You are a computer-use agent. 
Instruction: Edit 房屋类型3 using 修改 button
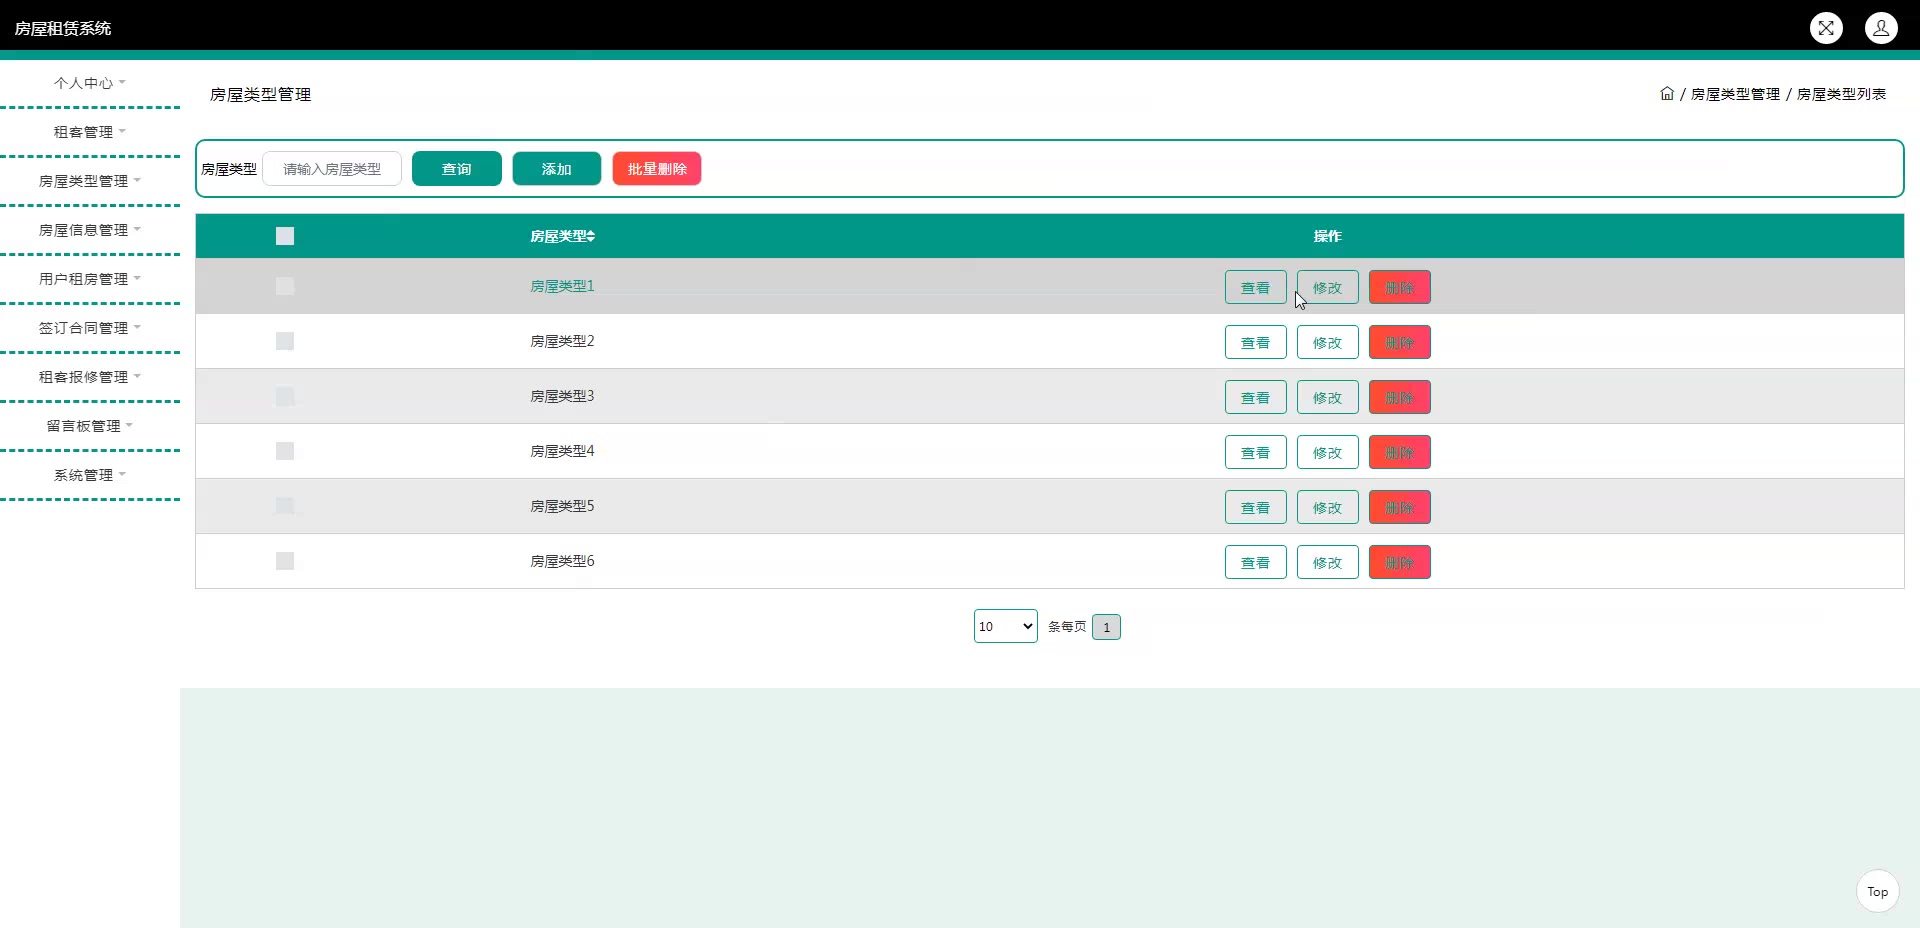(x=1328, y=397)
